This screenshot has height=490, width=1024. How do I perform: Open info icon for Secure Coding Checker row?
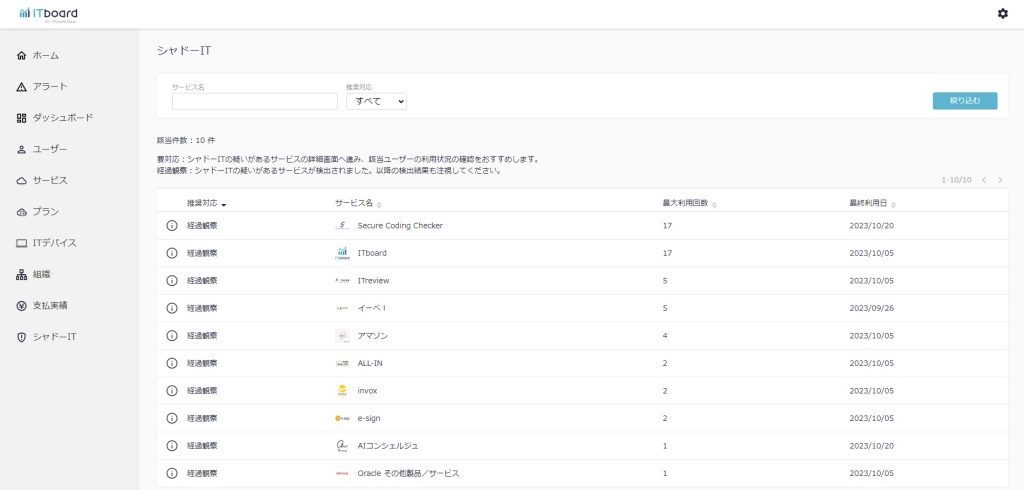pos(171,226)
